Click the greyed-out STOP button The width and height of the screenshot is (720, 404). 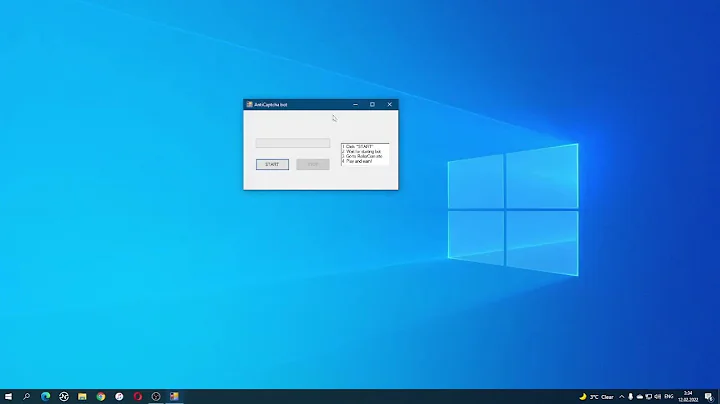point(313,164)
